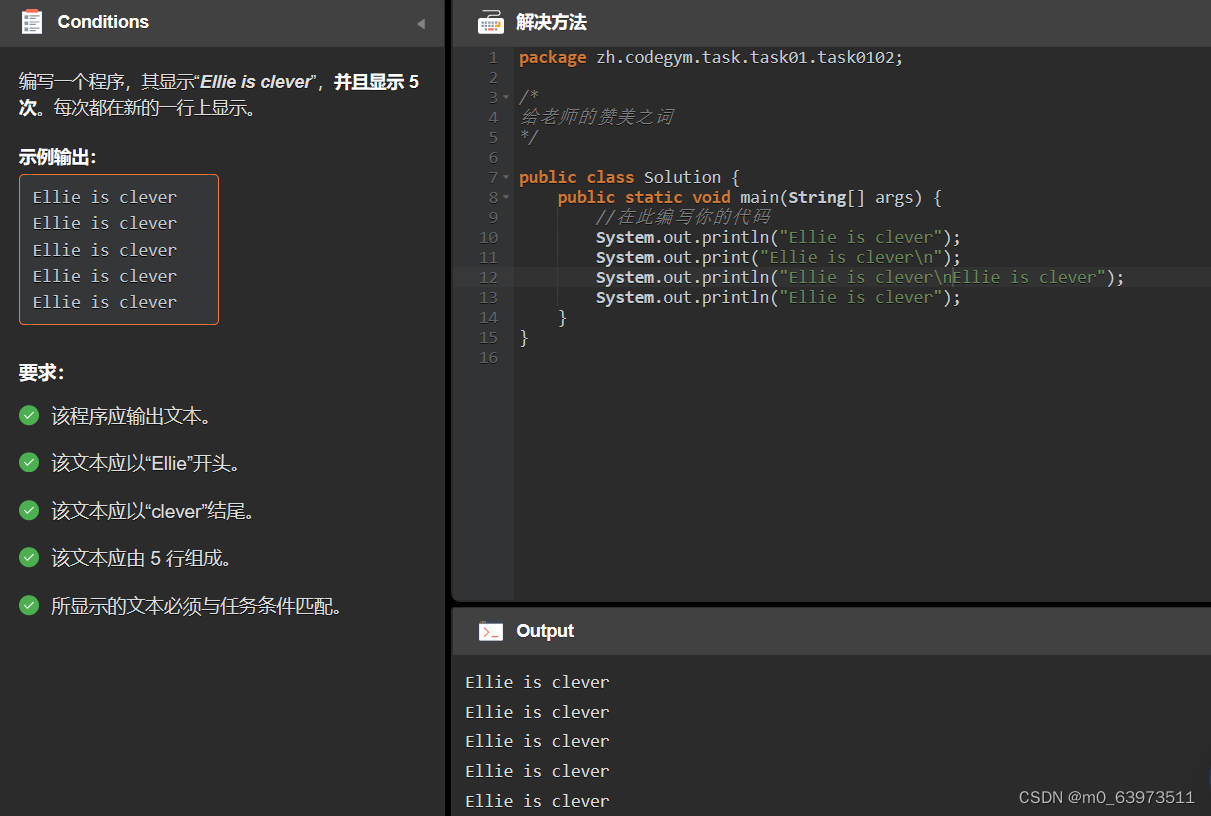Screen dimensions: 1211x816
Task: Click the Conditions panel title
Action: [103, 22]
